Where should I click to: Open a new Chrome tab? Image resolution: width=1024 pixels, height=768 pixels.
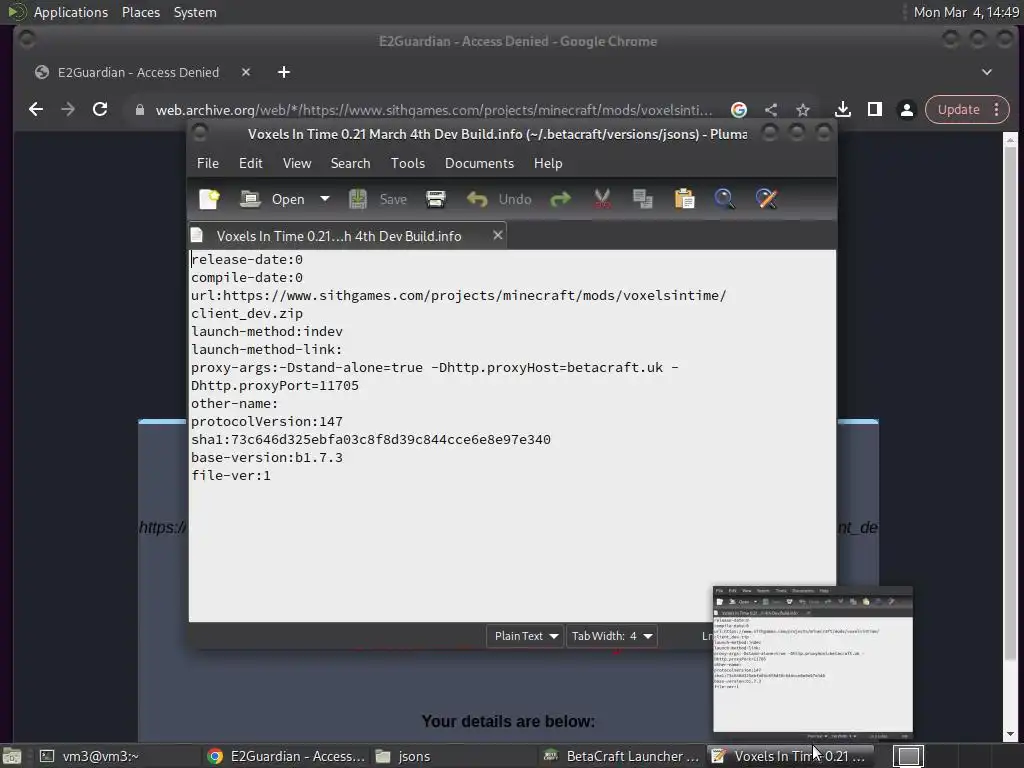[283, 72]
